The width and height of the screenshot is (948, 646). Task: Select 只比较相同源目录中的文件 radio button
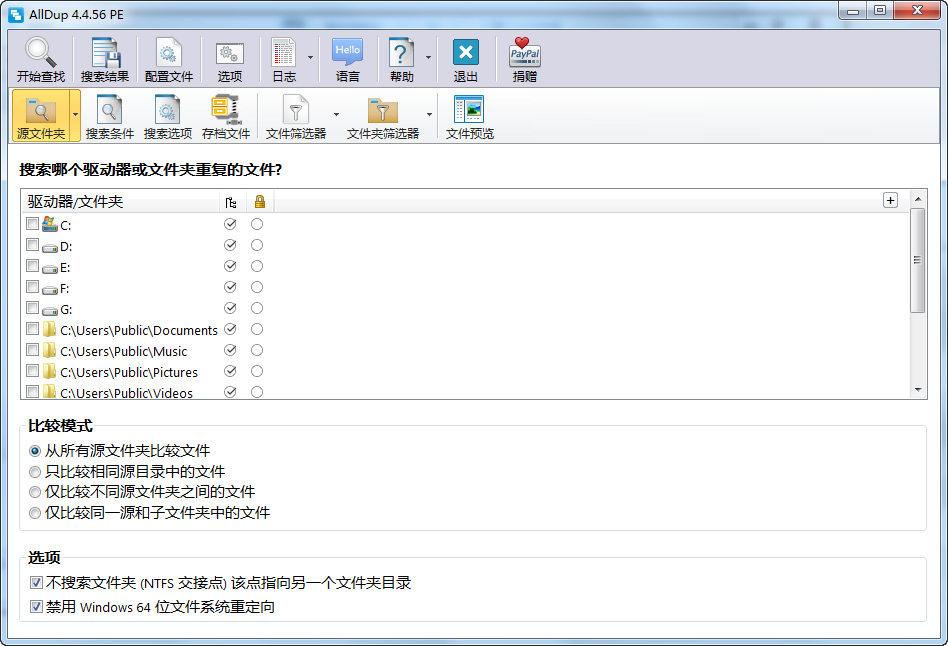point(35,472)
